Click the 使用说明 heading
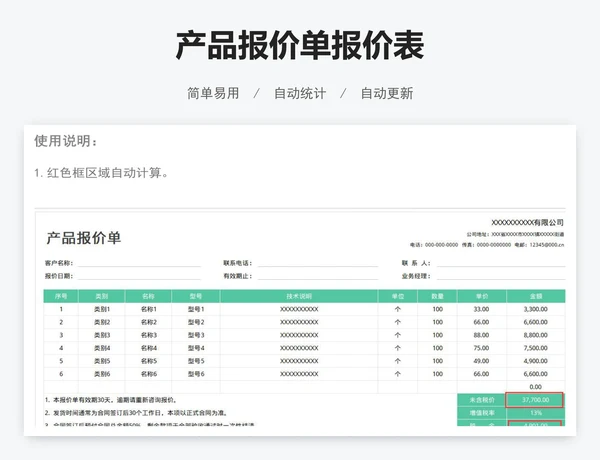 point(65,141)
